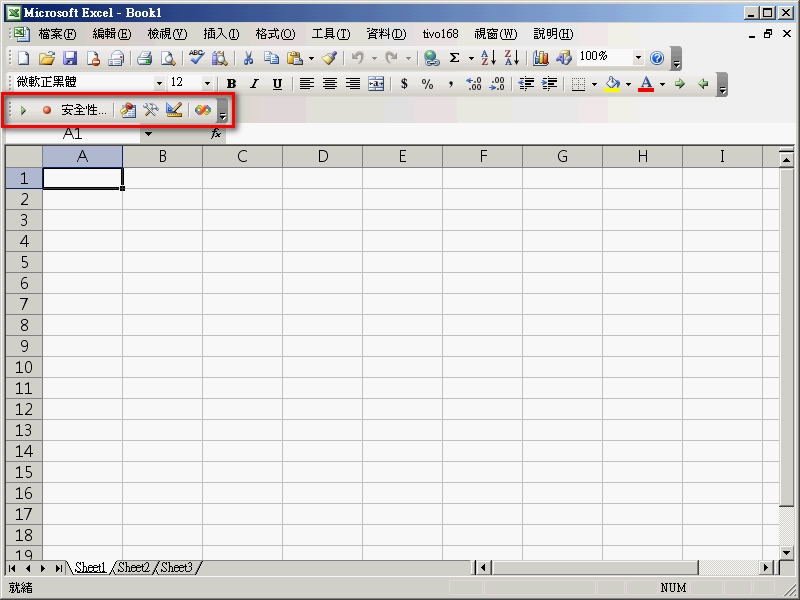Click the horizontal scrollbar right arrow

(765, 567)
